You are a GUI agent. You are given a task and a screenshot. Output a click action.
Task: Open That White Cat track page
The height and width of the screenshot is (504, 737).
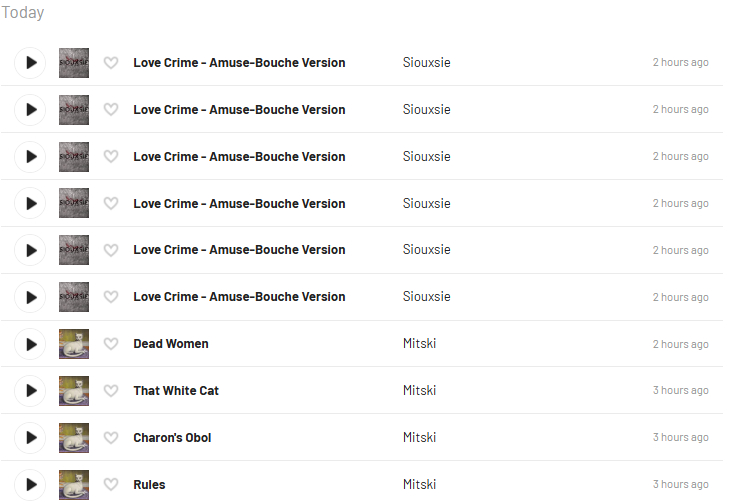pyautogui.click(x=176, y=391)
